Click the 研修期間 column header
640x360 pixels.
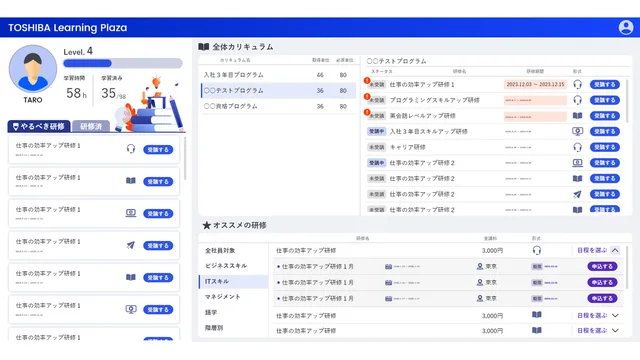point(535,71)
